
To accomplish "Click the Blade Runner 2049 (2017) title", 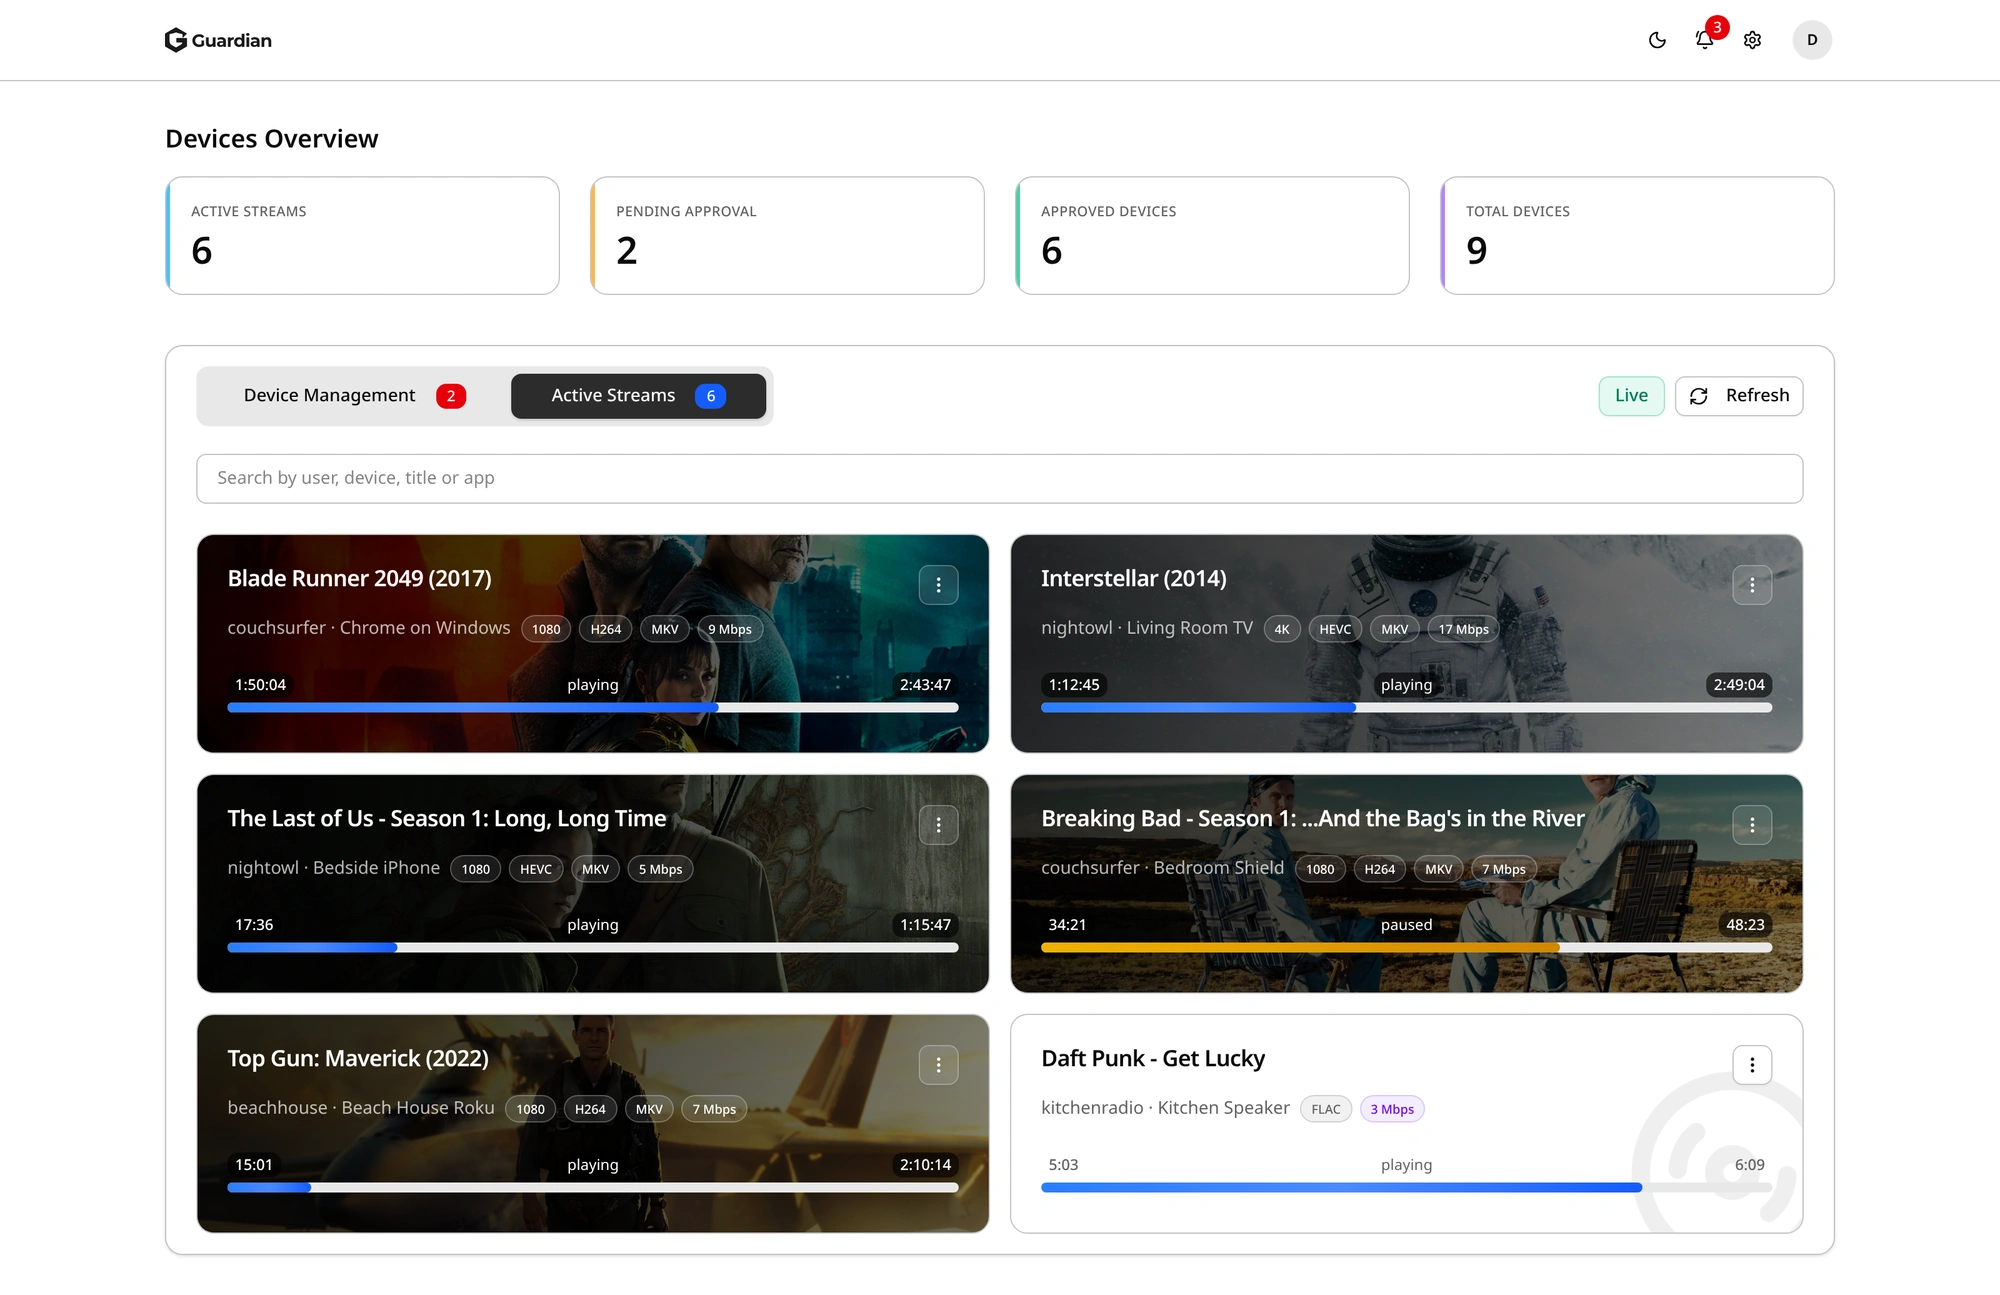I will (x=359, y=578).
